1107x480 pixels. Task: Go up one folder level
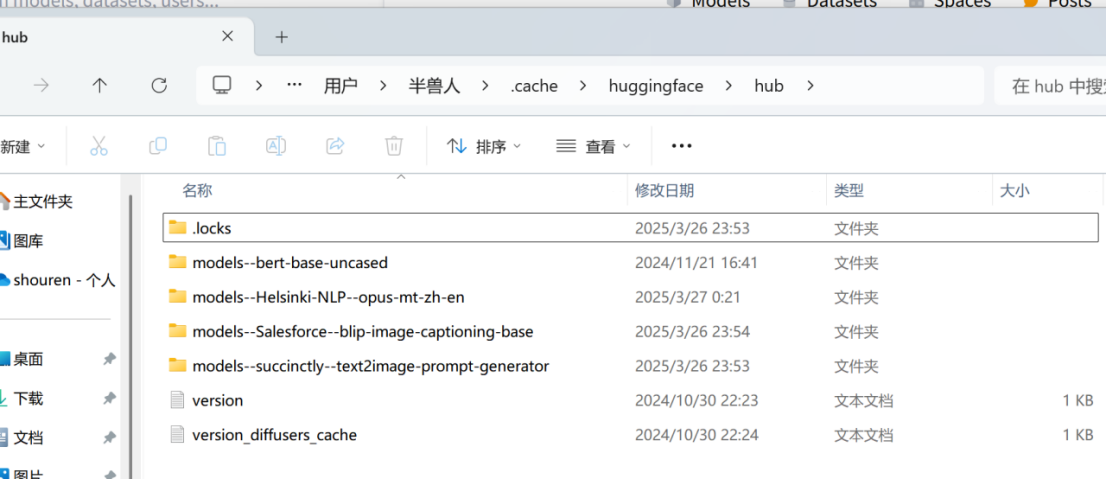pyautogui.click(x=99, y=86)
